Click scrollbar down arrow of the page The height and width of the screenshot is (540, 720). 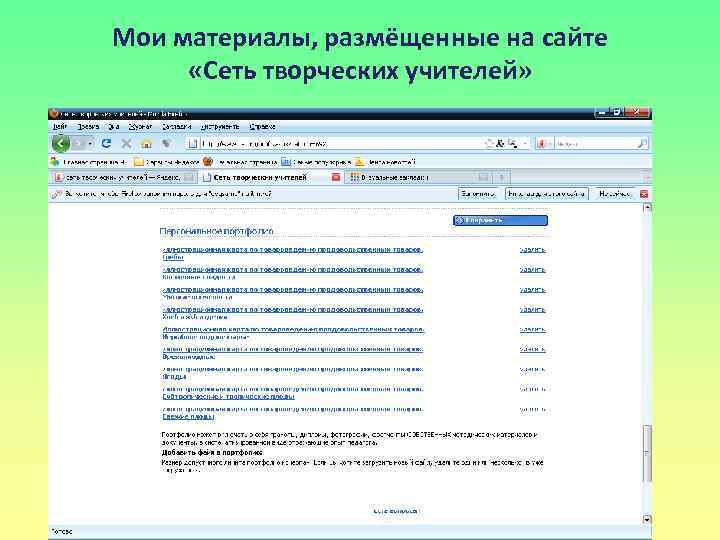[647, 519]
